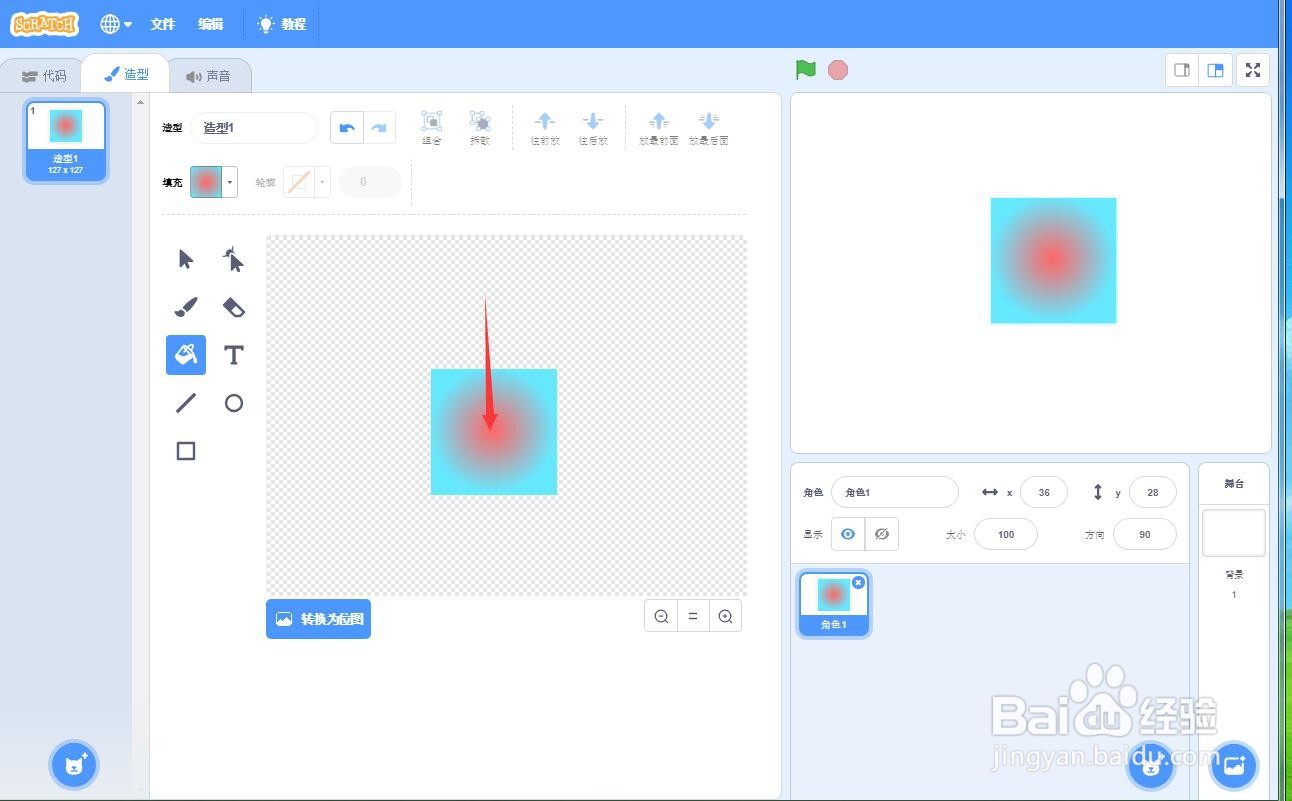Move object Backward (往后放)

593,127
